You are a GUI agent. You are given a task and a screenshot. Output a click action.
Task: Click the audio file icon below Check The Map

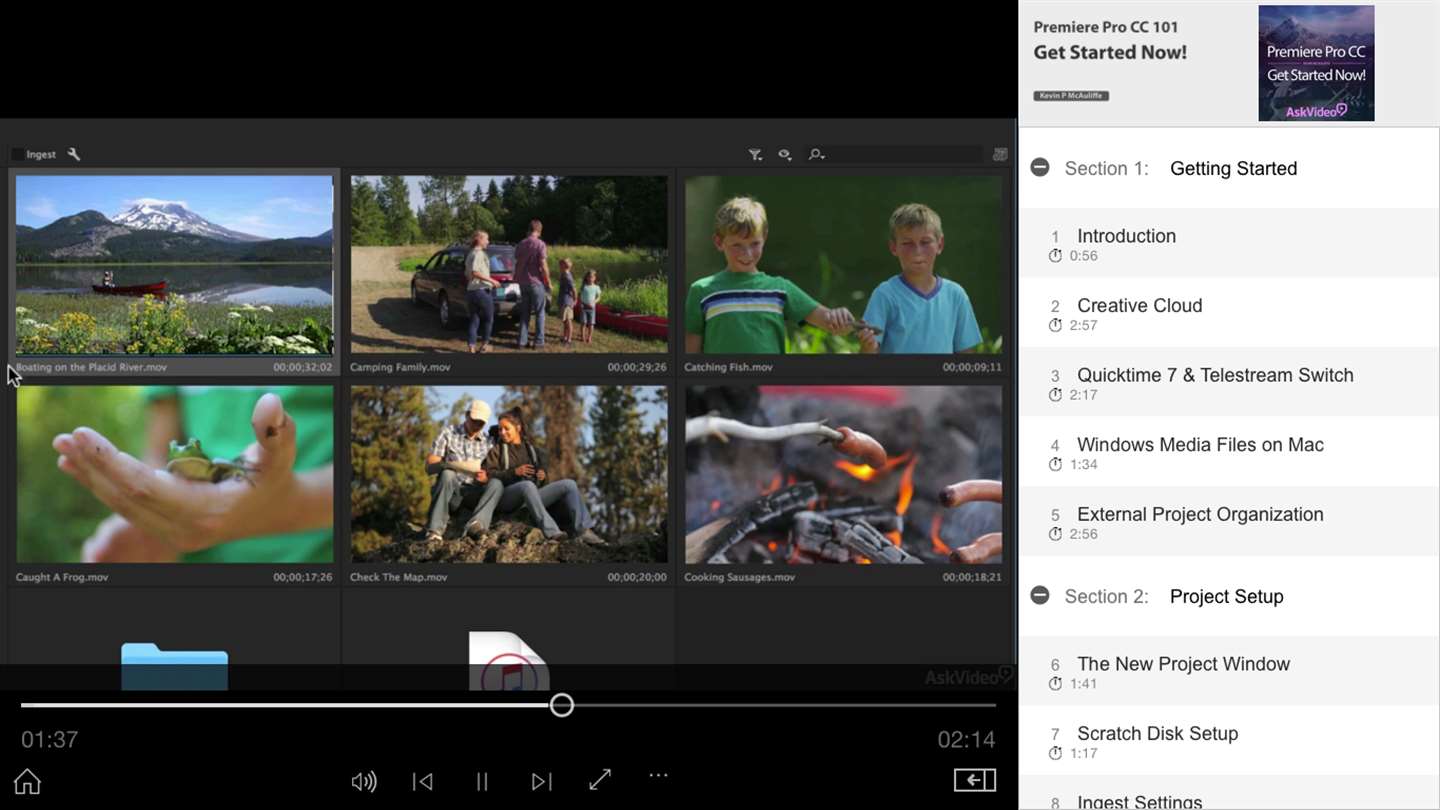click(x=509, y=661)
